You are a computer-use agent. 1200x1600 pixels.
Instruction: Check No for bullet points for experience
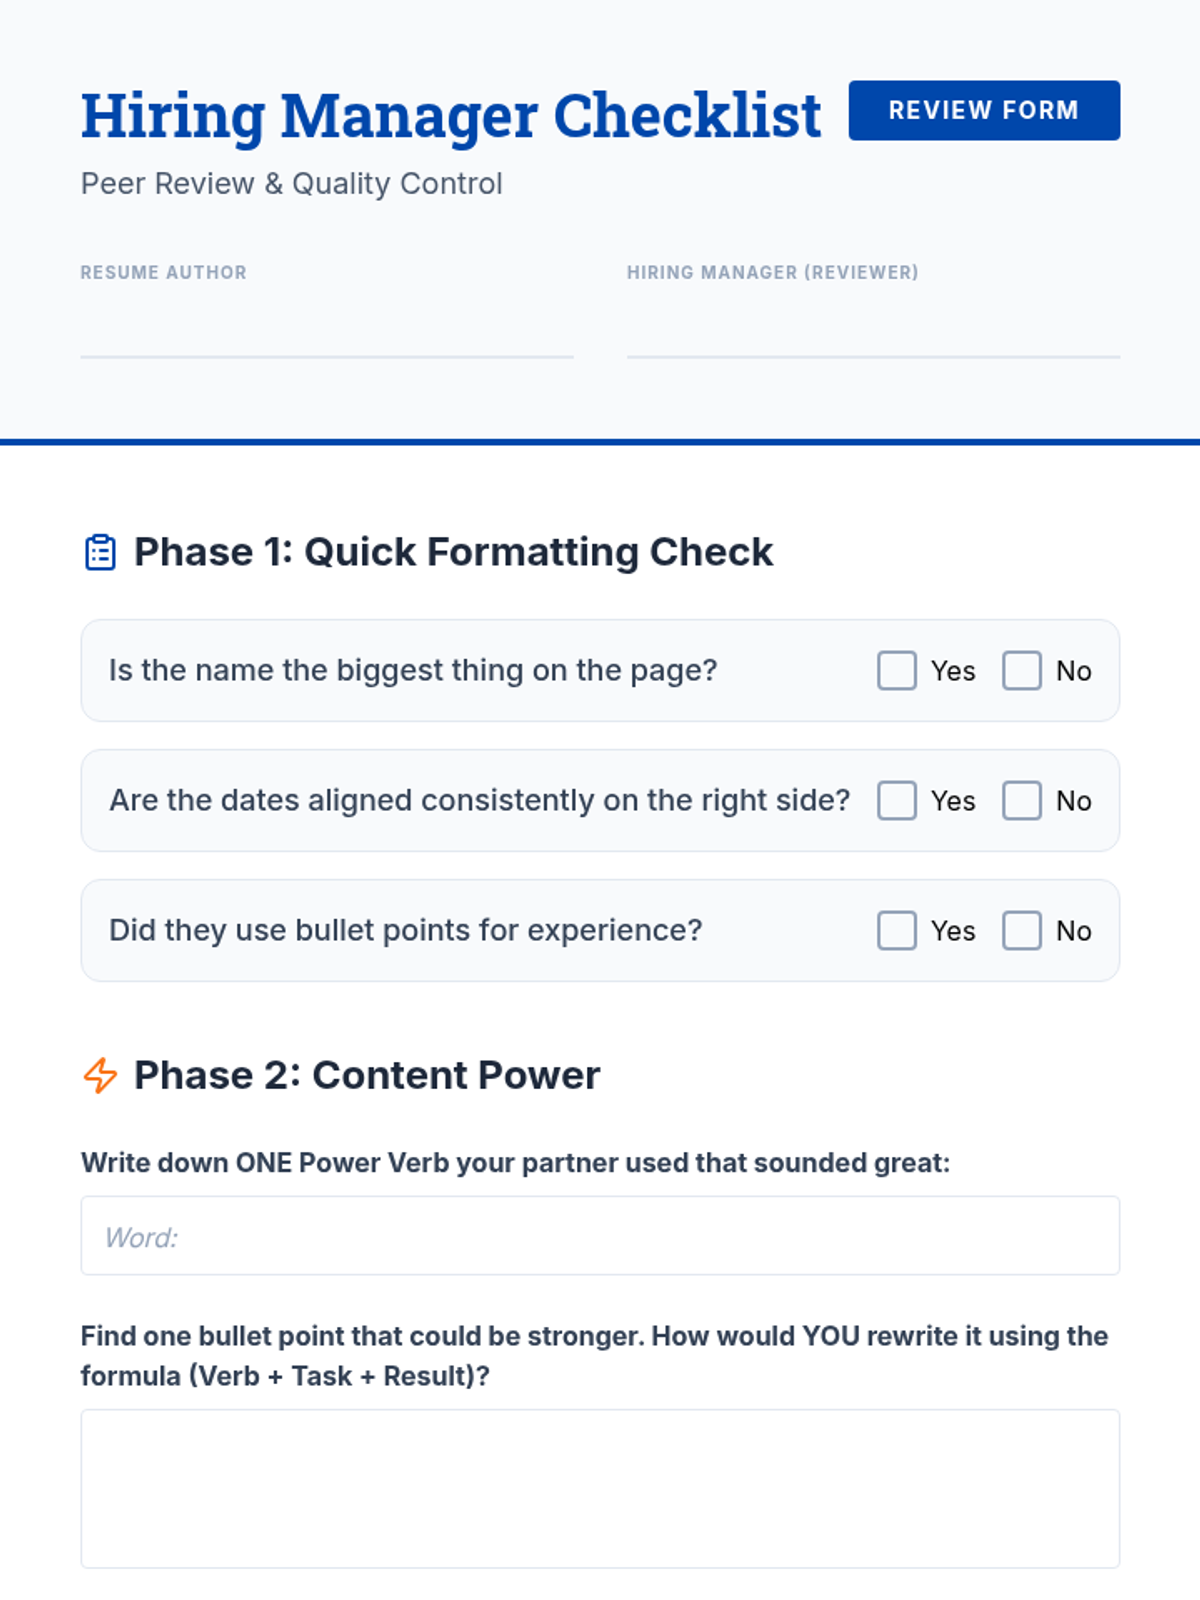click(x=1022, y=931)
